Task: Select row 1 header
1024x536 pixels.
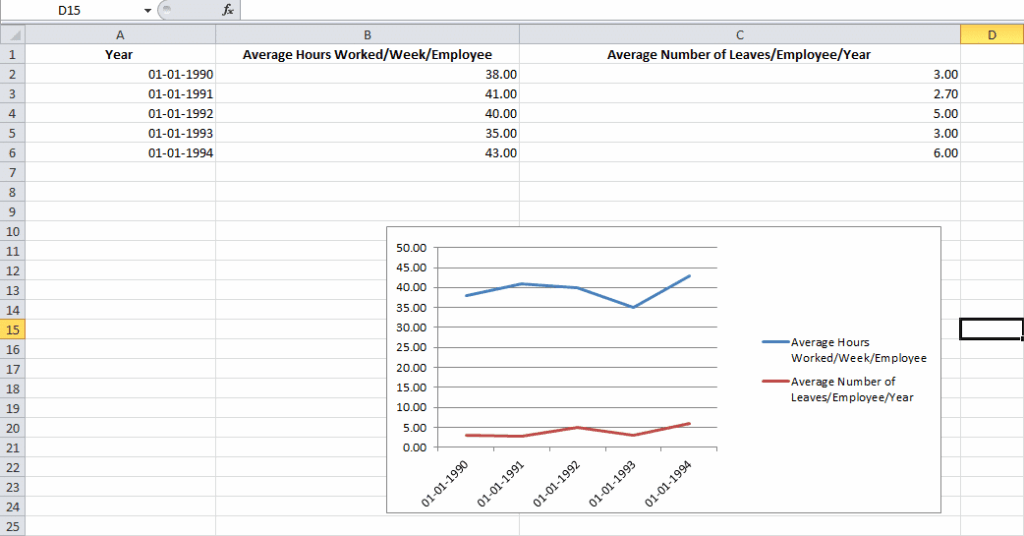Action: [12, 54]
